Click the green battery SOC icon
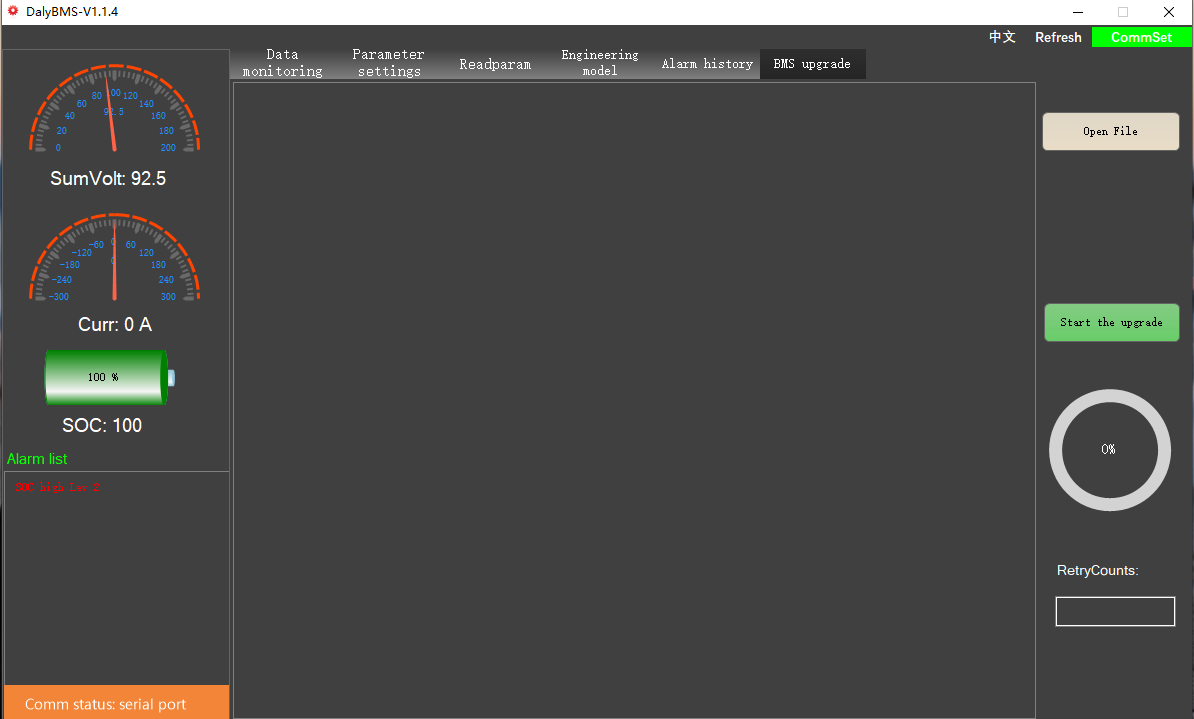 [x=110, y=377]
